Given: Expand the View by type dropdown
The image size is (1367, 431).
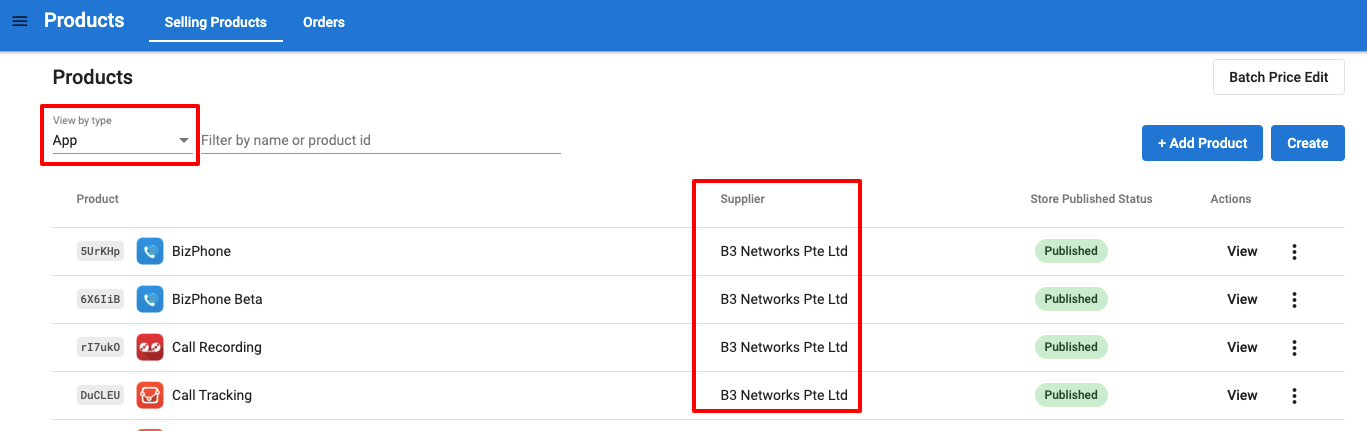Looking at the screenshot, I should pyautogui.click(x=121, y=134).
